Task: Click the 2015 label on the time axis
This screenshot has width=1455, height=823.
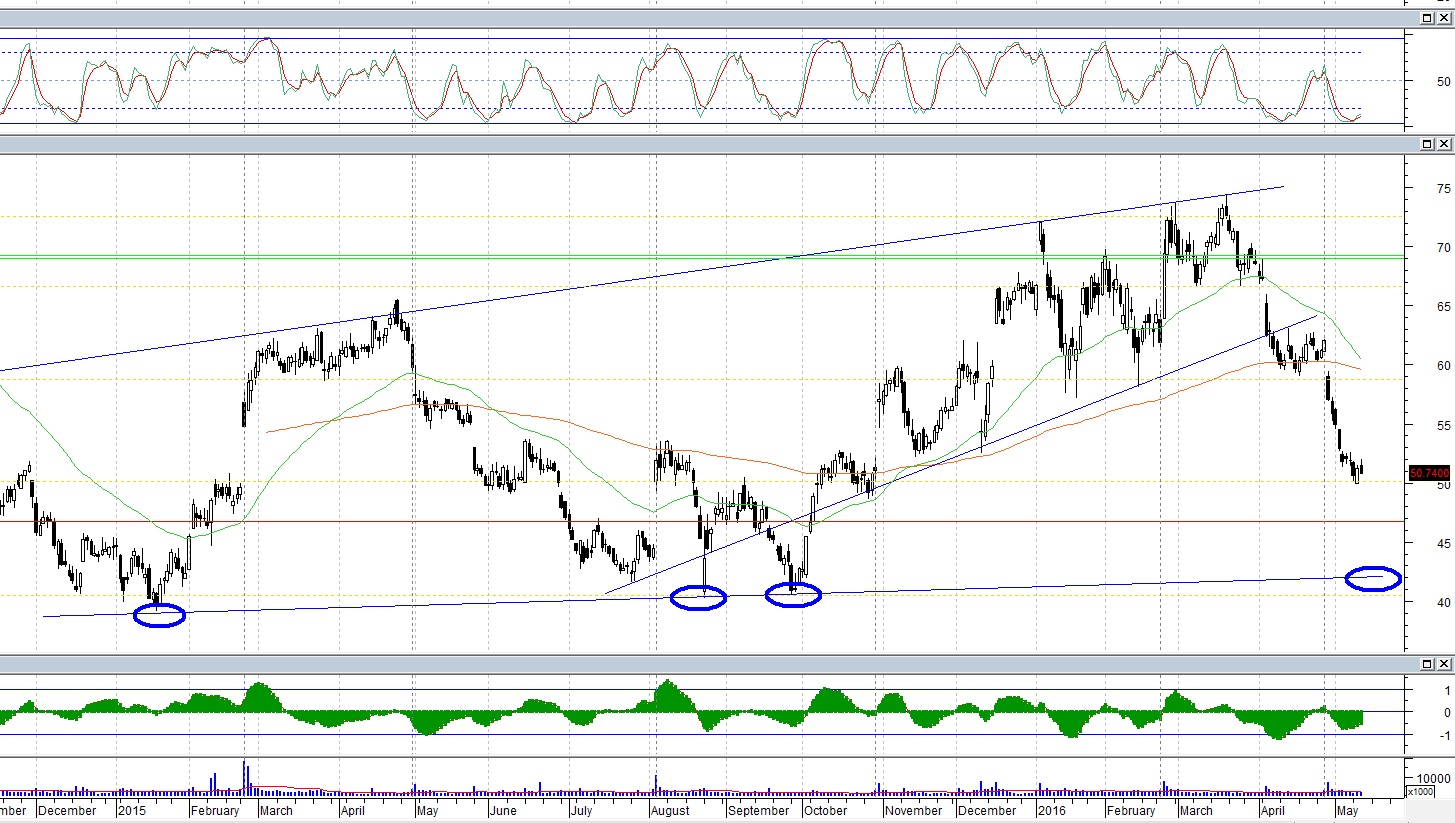Action: (x=132, y=810)
